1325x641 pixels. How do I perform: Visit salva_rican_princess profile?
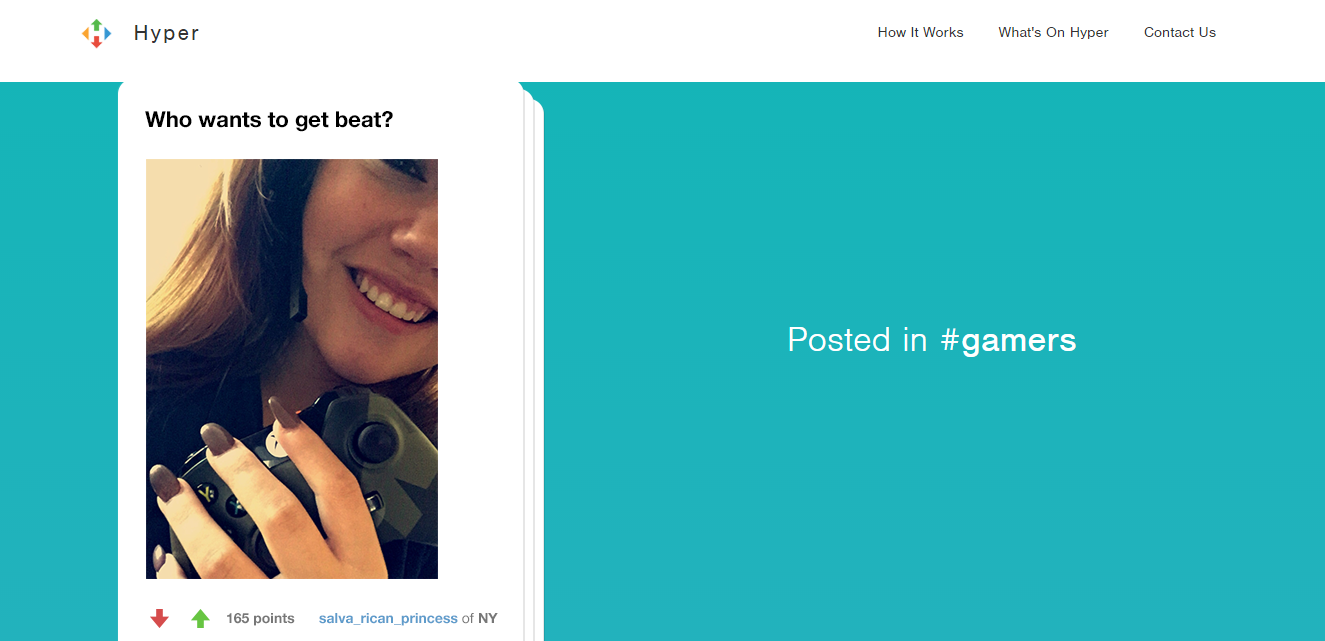tap(388, 618)
